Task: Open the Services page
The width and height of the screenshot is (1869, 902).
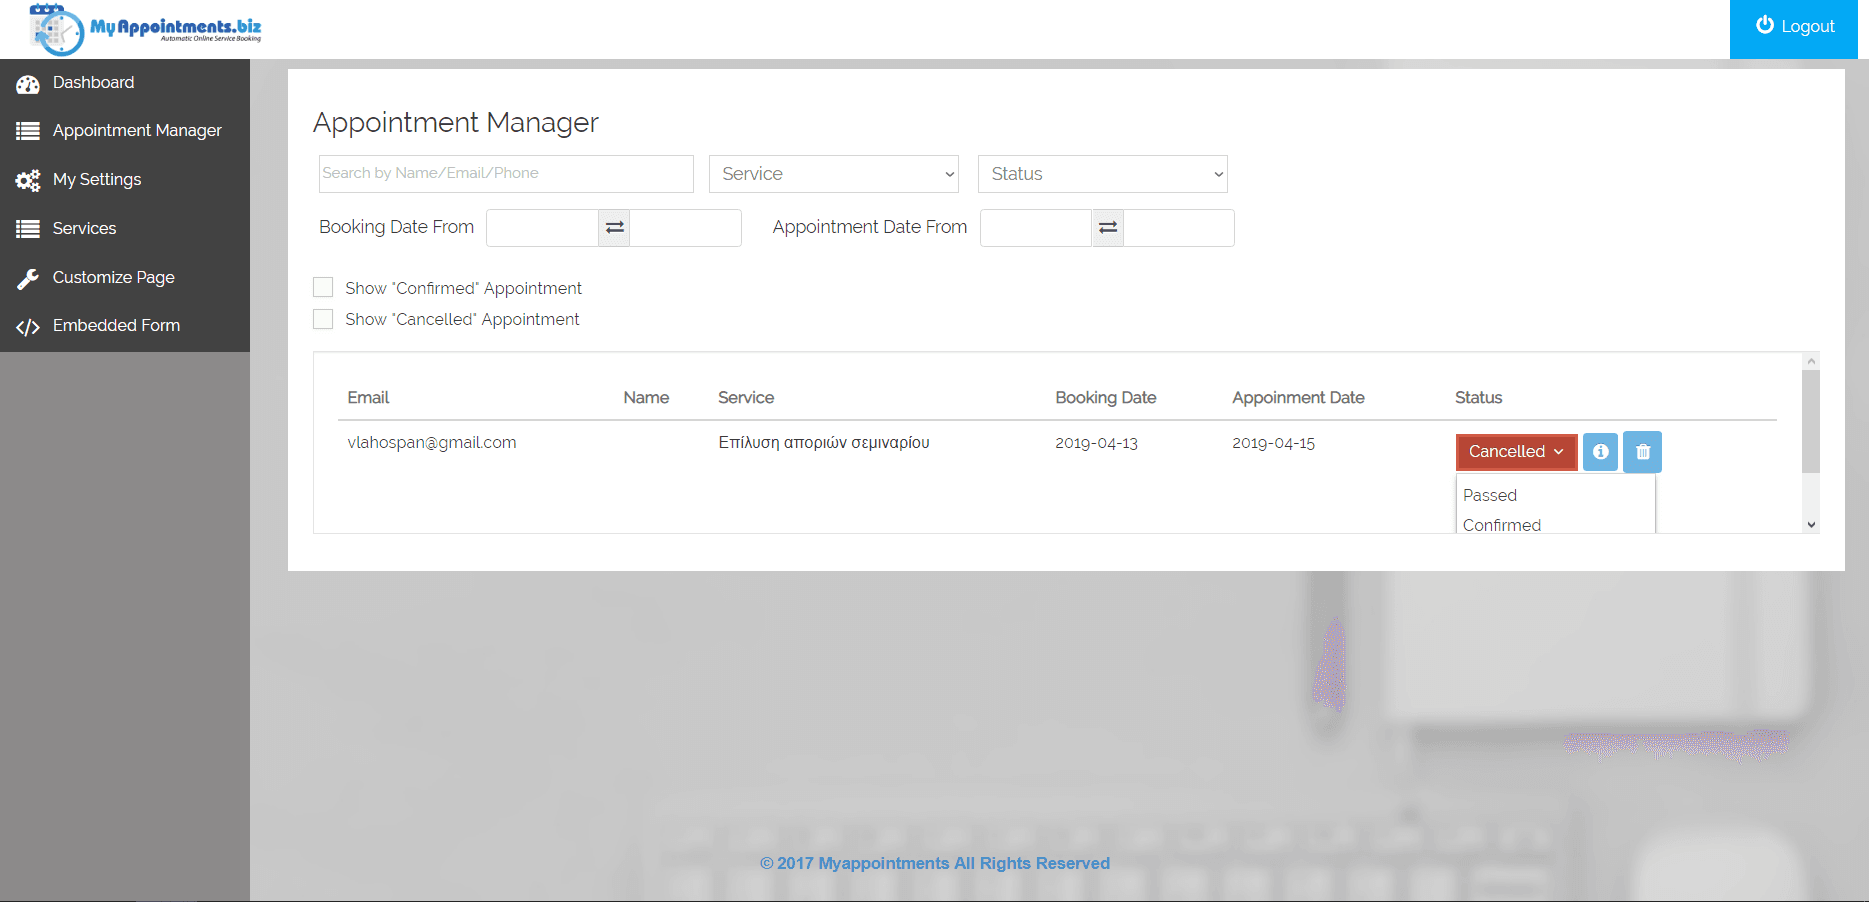Action: click(x=84, y=228)
